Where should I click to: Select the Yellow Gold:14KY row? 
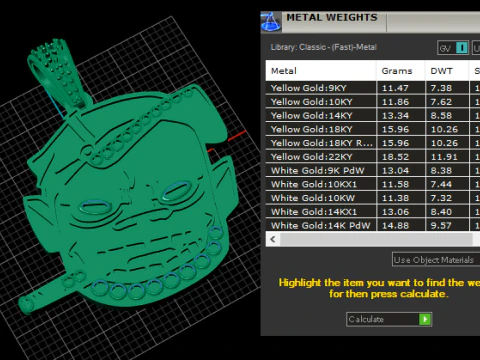pyautogui.click(x=373, y=115)
